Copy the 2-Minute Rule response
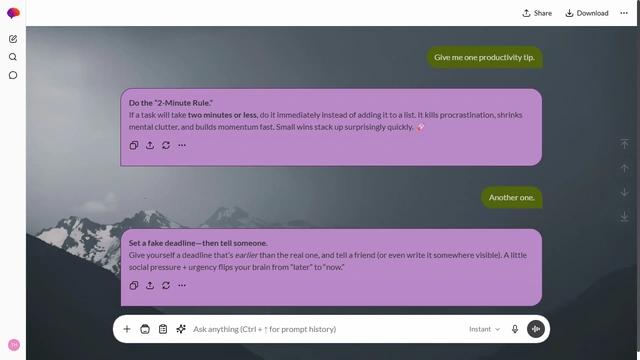Screen dimensions: 640x360 point(134,145)
